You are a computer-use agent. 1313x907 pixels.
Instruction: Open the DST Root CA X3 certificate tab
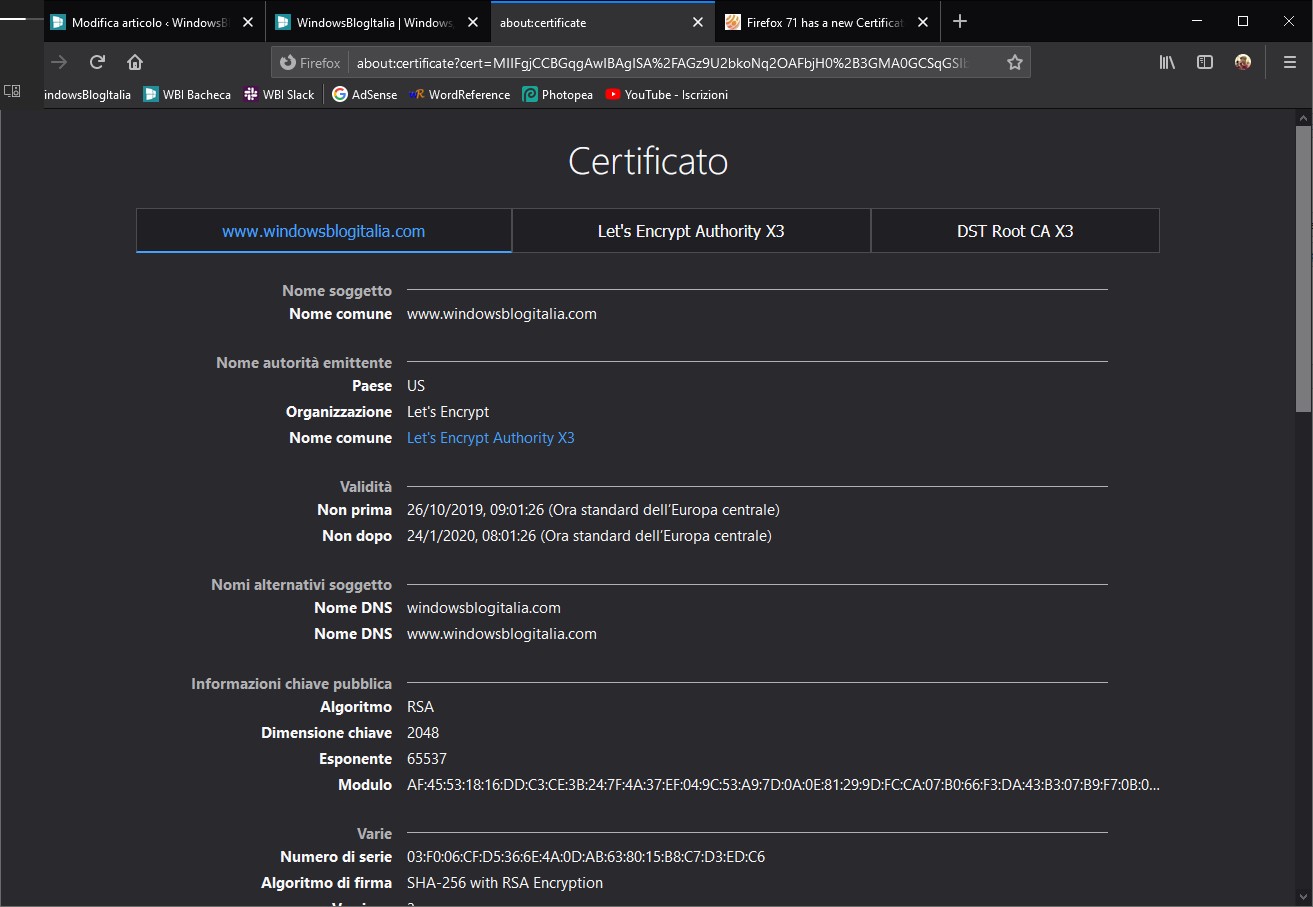pyautogui.click(x=1015, y=231)
